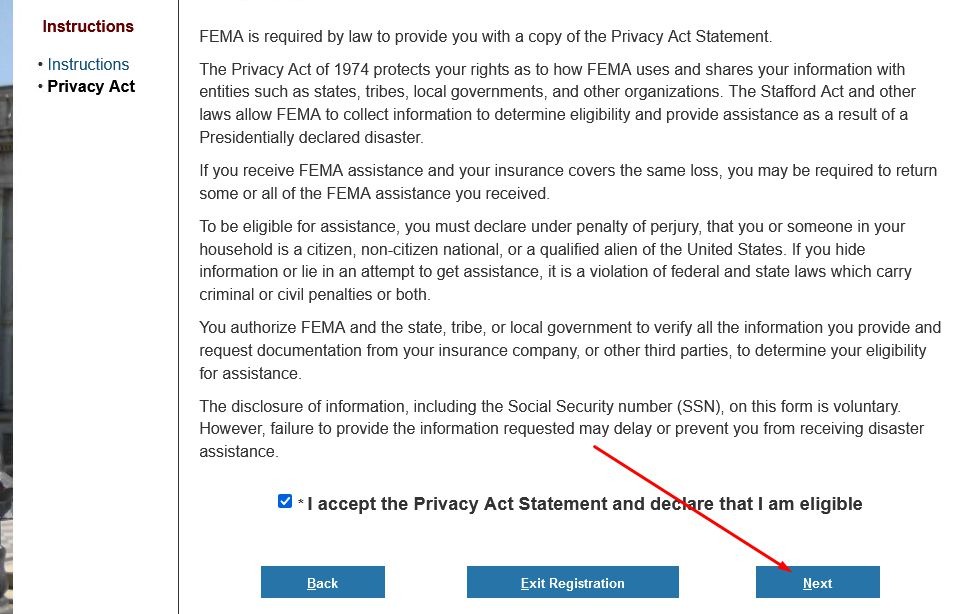
Task: Click the red arrowhead pointing at Next
Action: click(788, 569)
